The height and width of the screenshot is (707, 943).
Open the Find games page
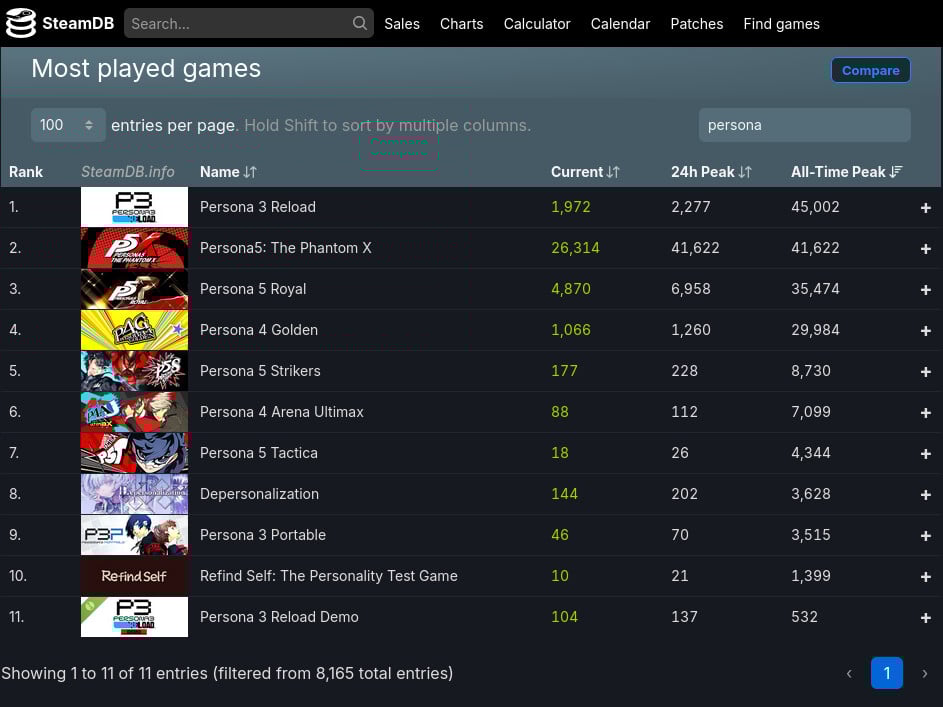[781, 24]
